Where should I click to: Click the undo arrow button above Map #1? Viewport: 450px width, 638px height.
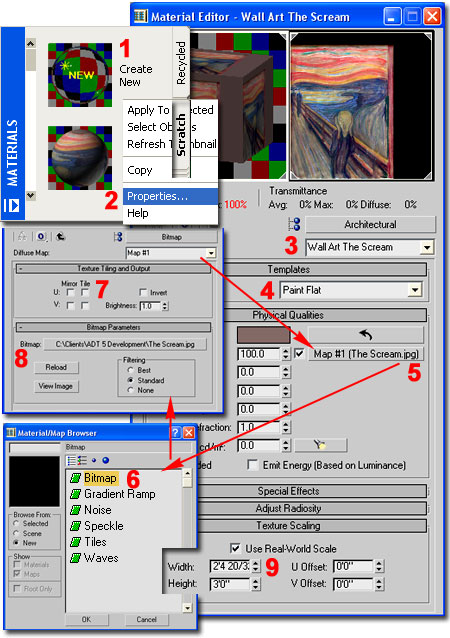[365, 335]
